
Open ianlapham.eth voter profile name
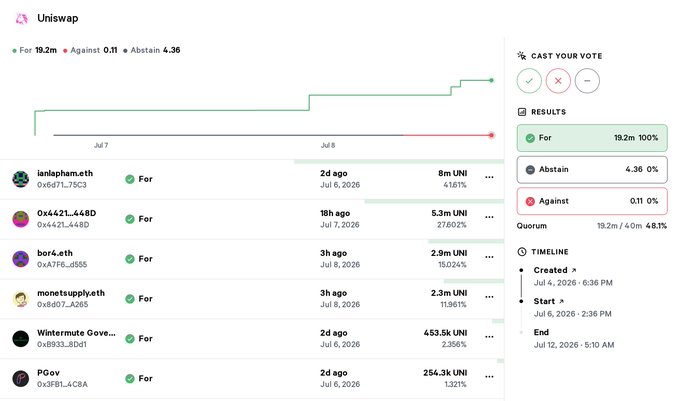pyautogui.click(x=65, y=173)
